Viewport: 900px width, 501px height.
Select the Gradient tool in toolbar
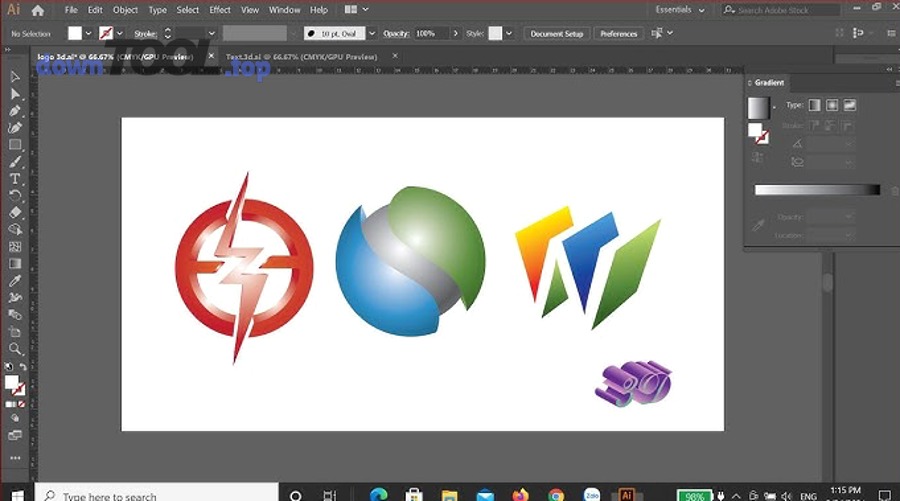(x=15, y=264)
